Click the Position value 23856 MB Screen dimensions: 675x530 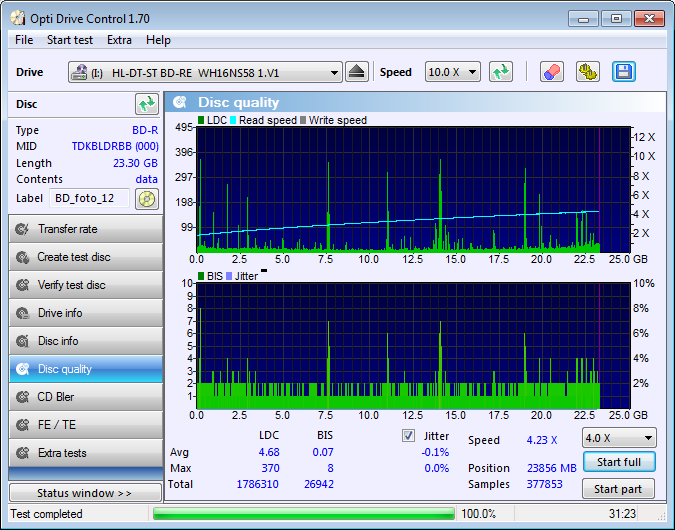551,468
